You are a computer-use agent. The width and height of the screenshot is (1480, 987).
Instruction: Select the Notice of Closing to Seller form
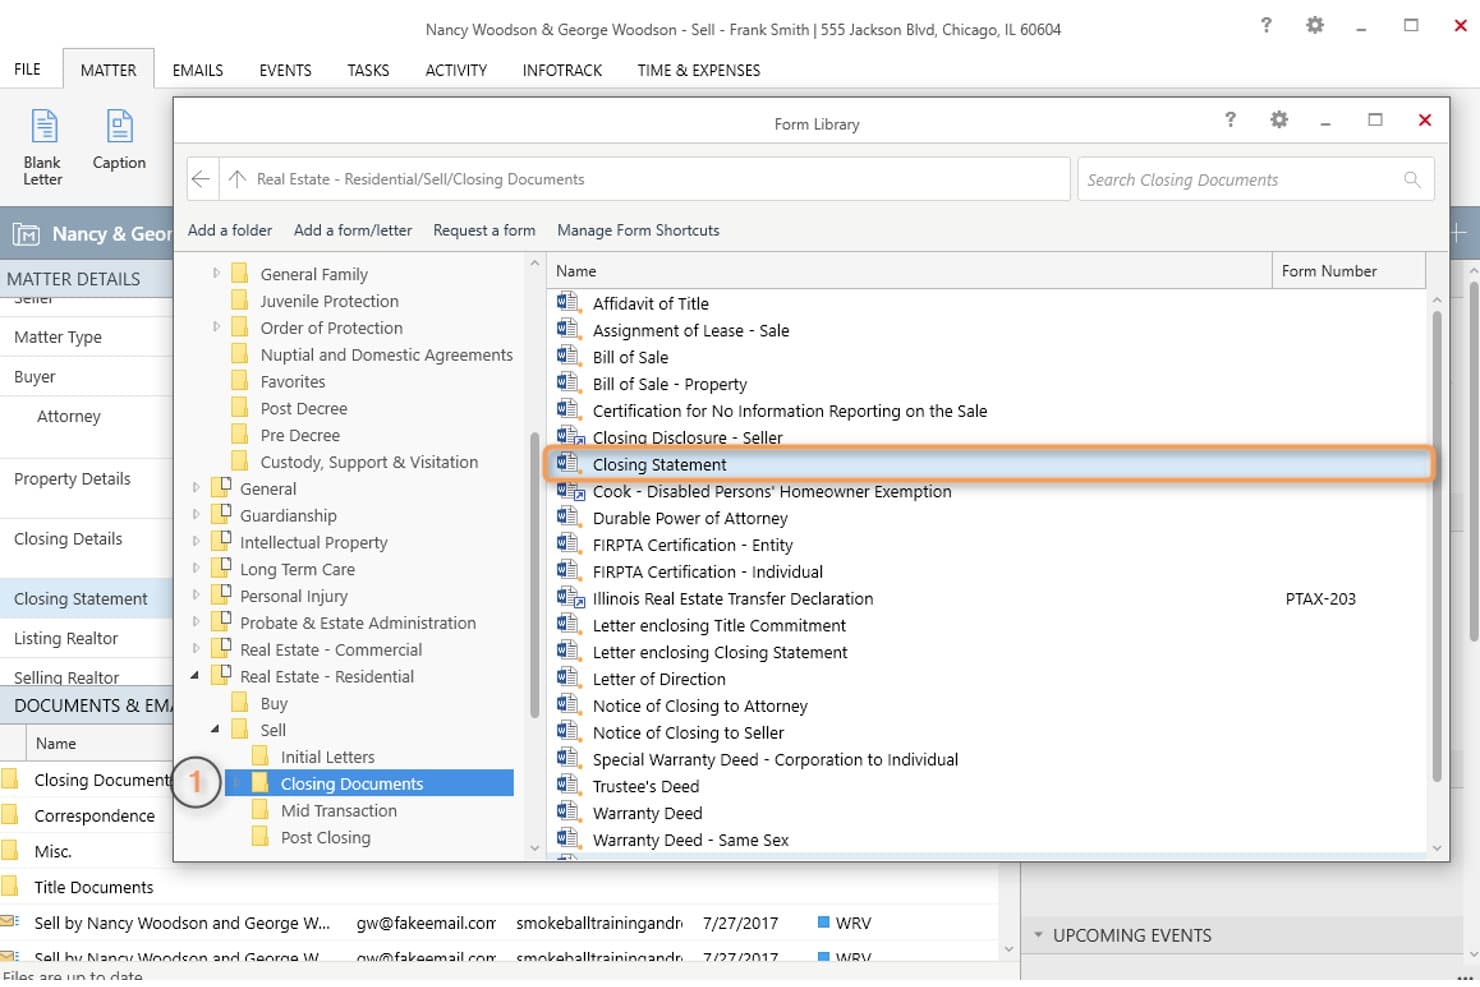click(x=688, y=733)
